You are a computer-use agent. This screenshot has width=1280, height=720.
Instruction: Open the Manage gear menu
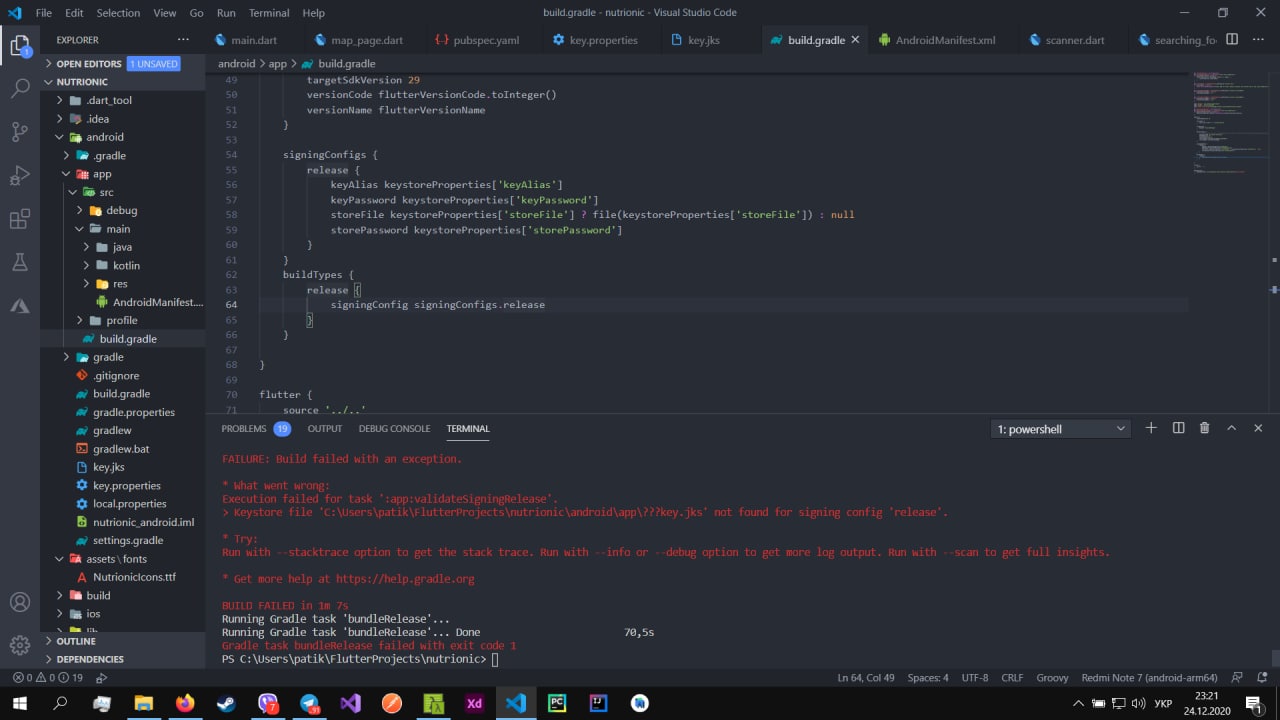[x=20, y=645]
